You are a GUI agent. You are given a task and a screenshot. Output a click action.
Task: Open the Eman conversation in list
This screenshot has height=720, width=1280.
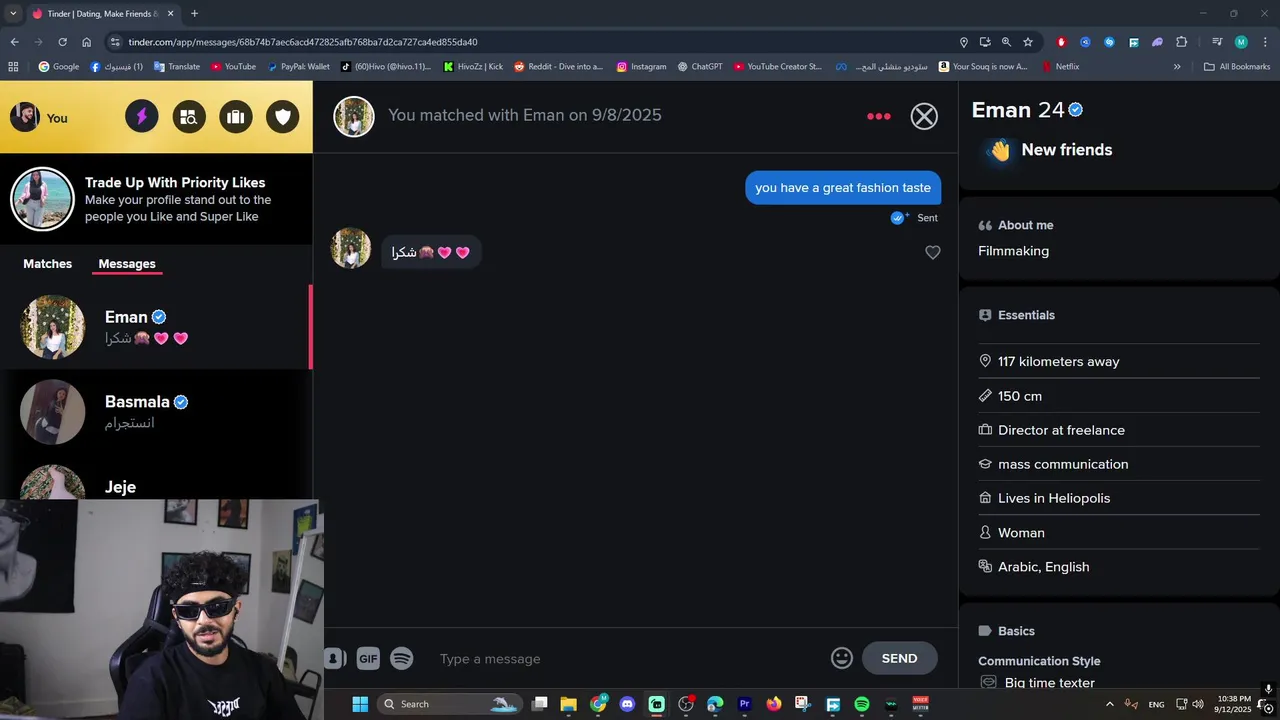tap(156, 327)
